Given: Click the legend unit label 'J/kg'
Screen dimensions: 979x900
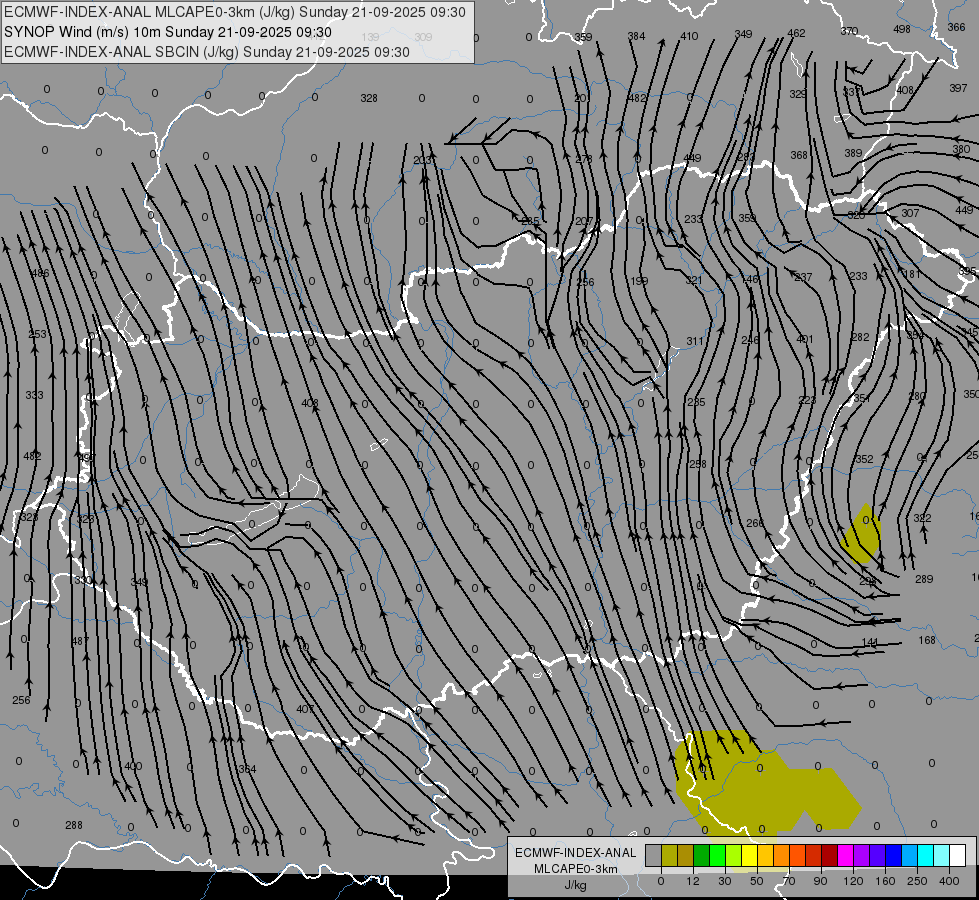Looking at the screenshot, I should 575,885.
